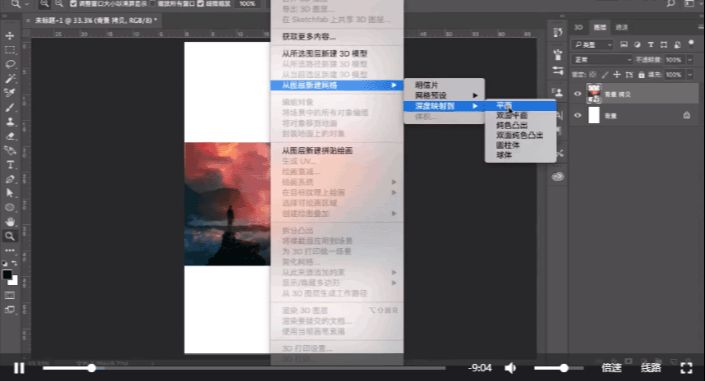Screen dimensions: 705x381
Task: Choose 球体 from the submenu
Action: pos(520,155)
